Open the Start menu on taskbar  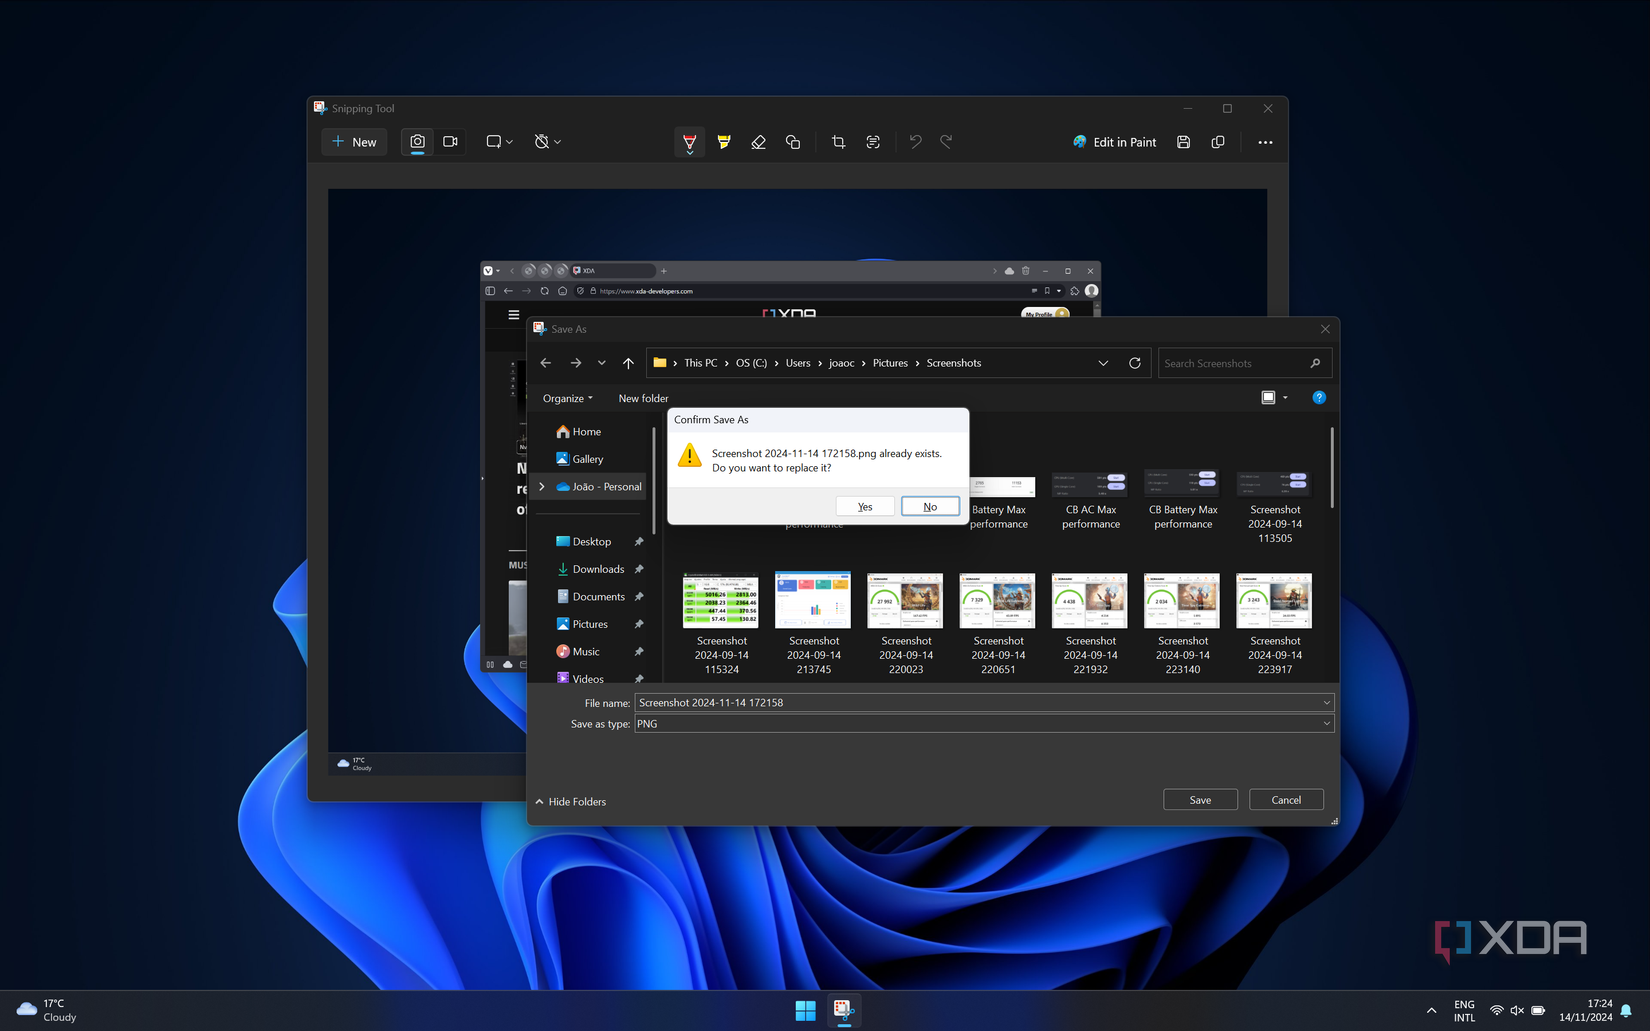pyautogui.click(x=805, y=1010)
